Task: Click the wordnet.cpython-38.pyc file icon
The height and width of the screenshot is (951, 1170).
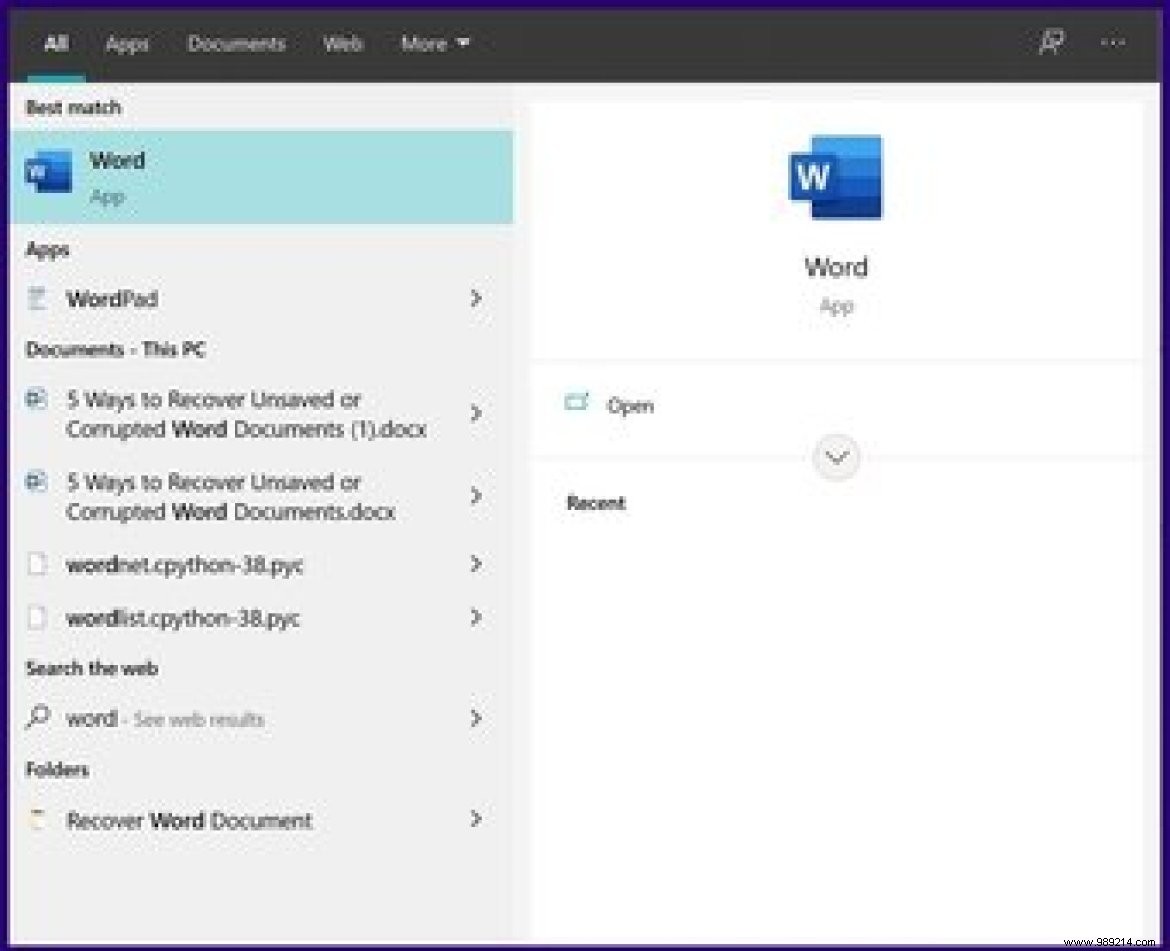Action: click(x=36, y=564)
